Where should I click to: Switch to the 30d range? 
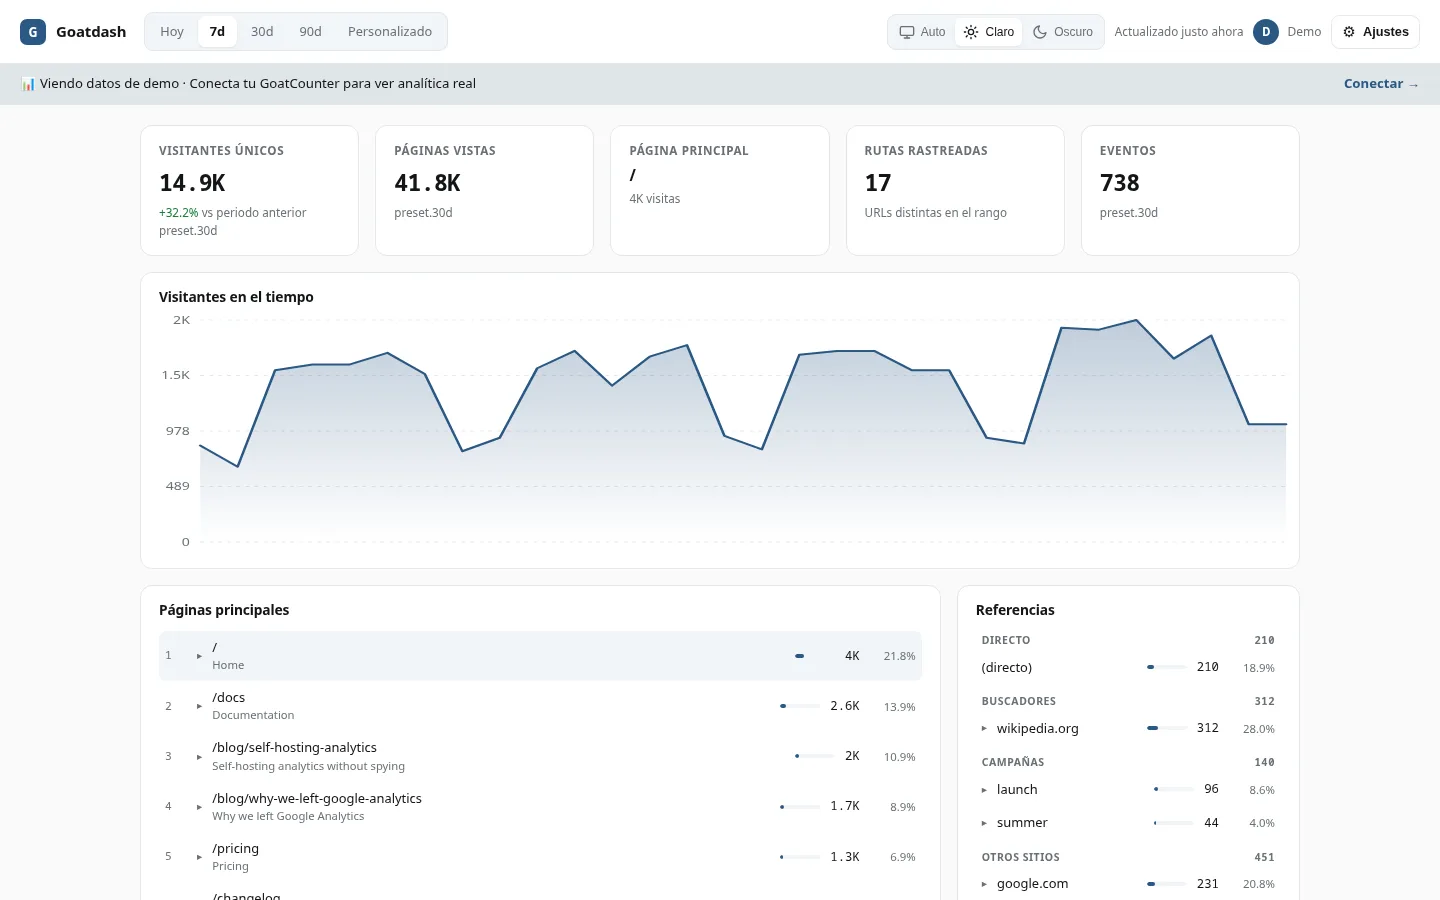[x=262, y=32]
